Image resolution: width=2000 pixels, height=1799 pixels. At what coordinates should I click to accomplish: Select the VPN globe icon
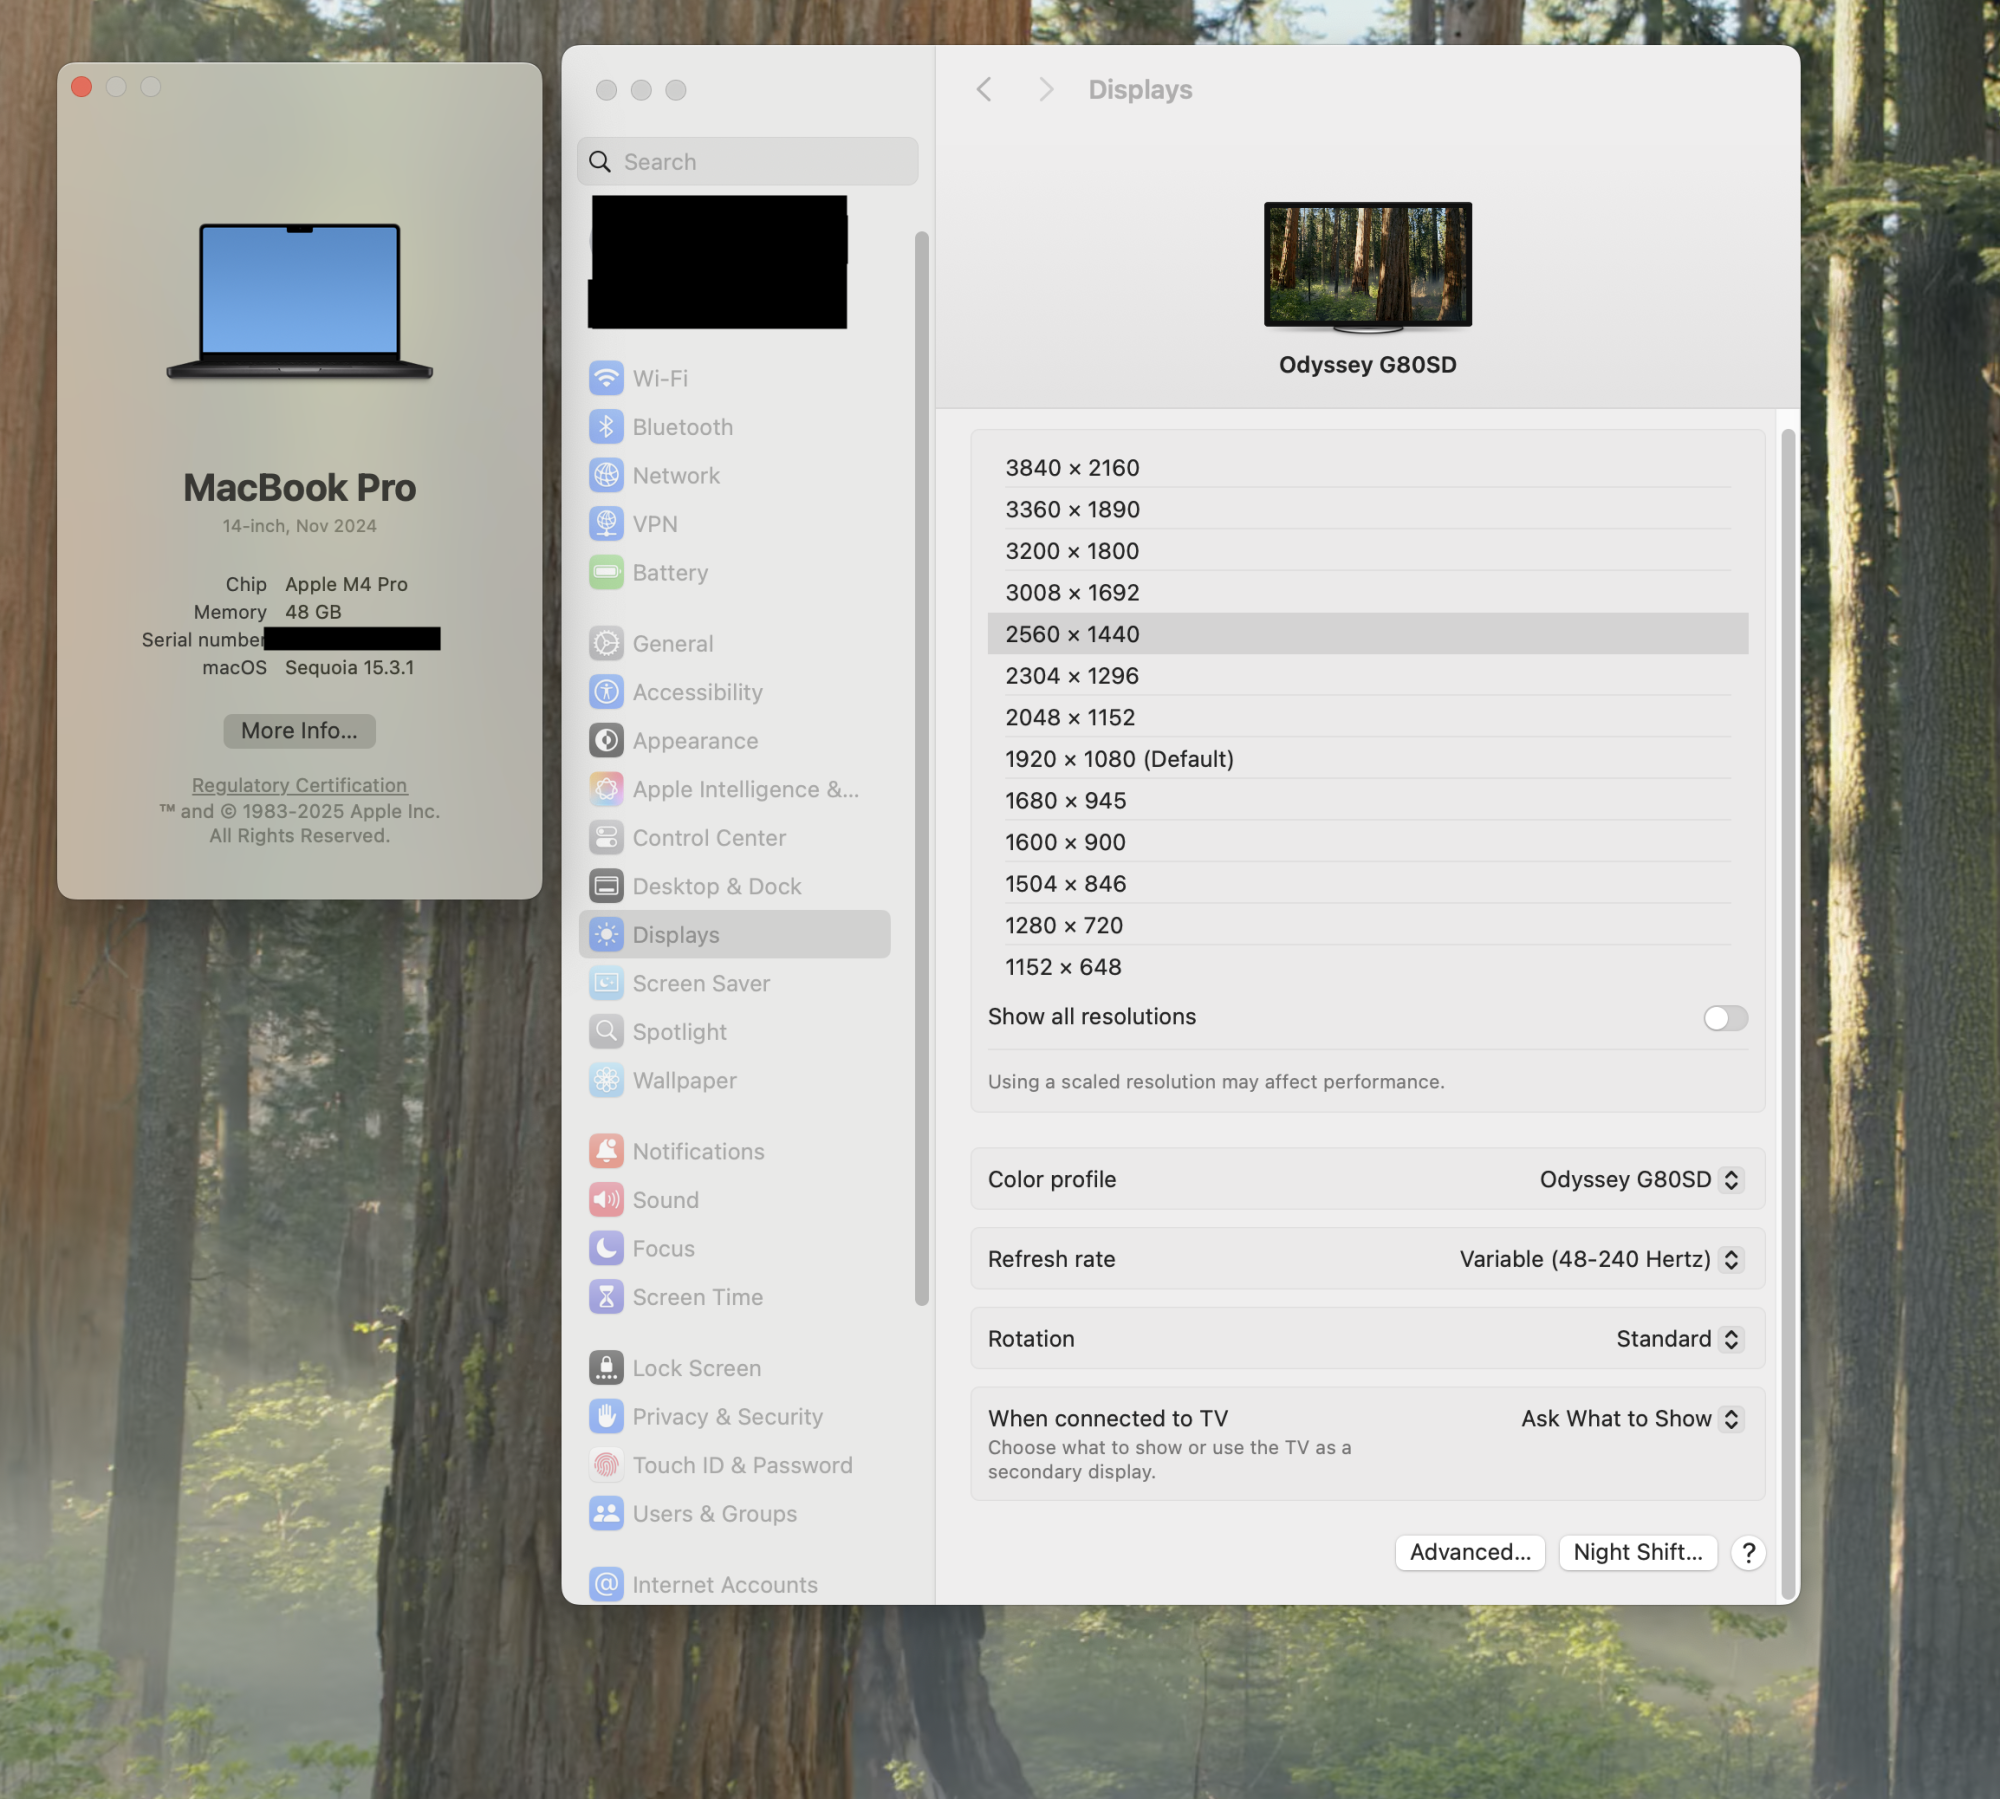(x=606, y=524)
